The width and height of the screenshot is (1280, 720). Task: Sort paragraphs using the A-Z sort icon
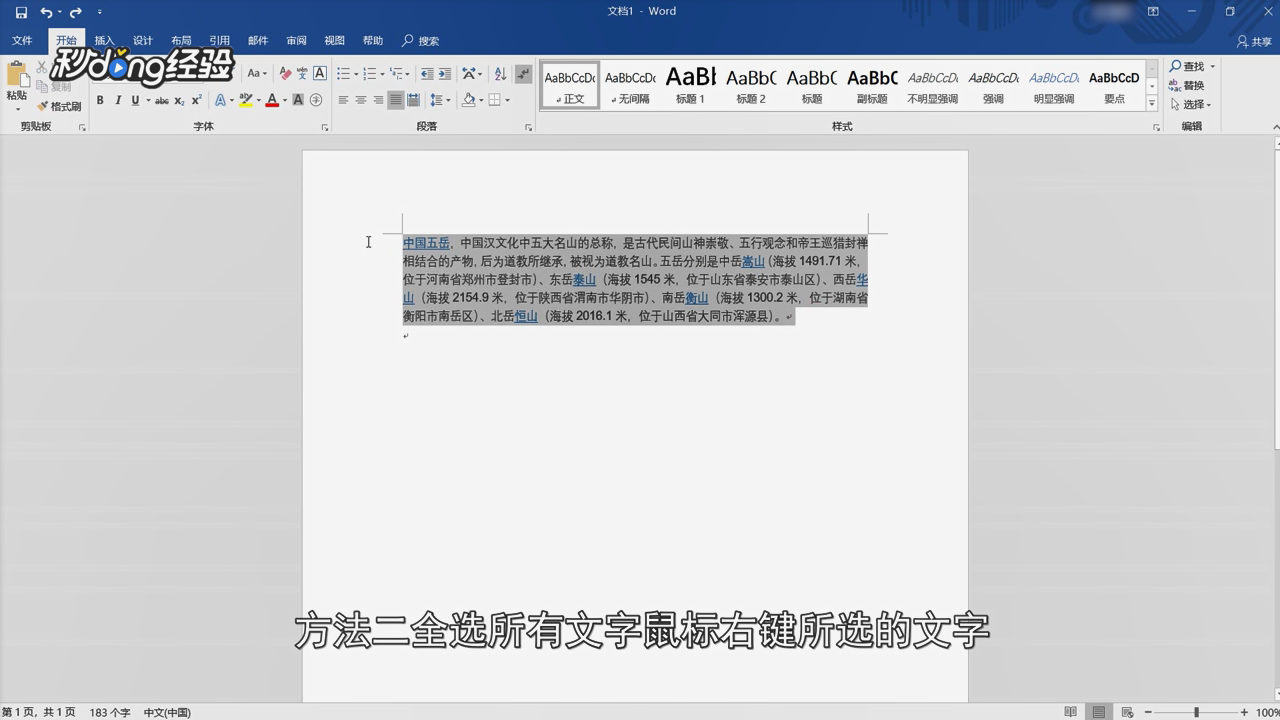pos(501,73)
